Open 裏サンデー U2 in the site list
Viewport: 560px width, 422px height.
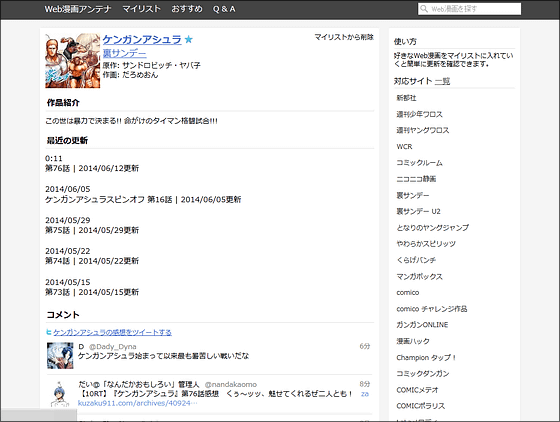[x=418, y=211]
